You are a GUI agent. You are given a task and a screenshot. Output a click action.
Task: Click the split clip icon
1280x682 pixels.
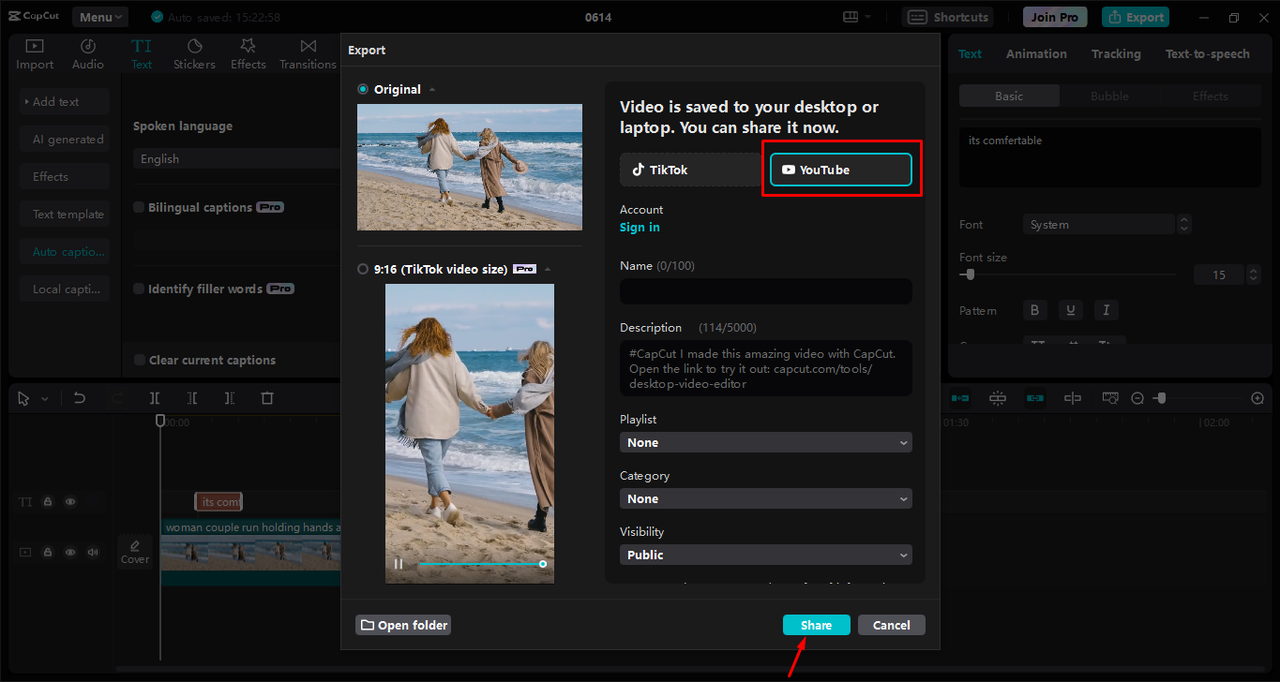(x=155, y=398)
